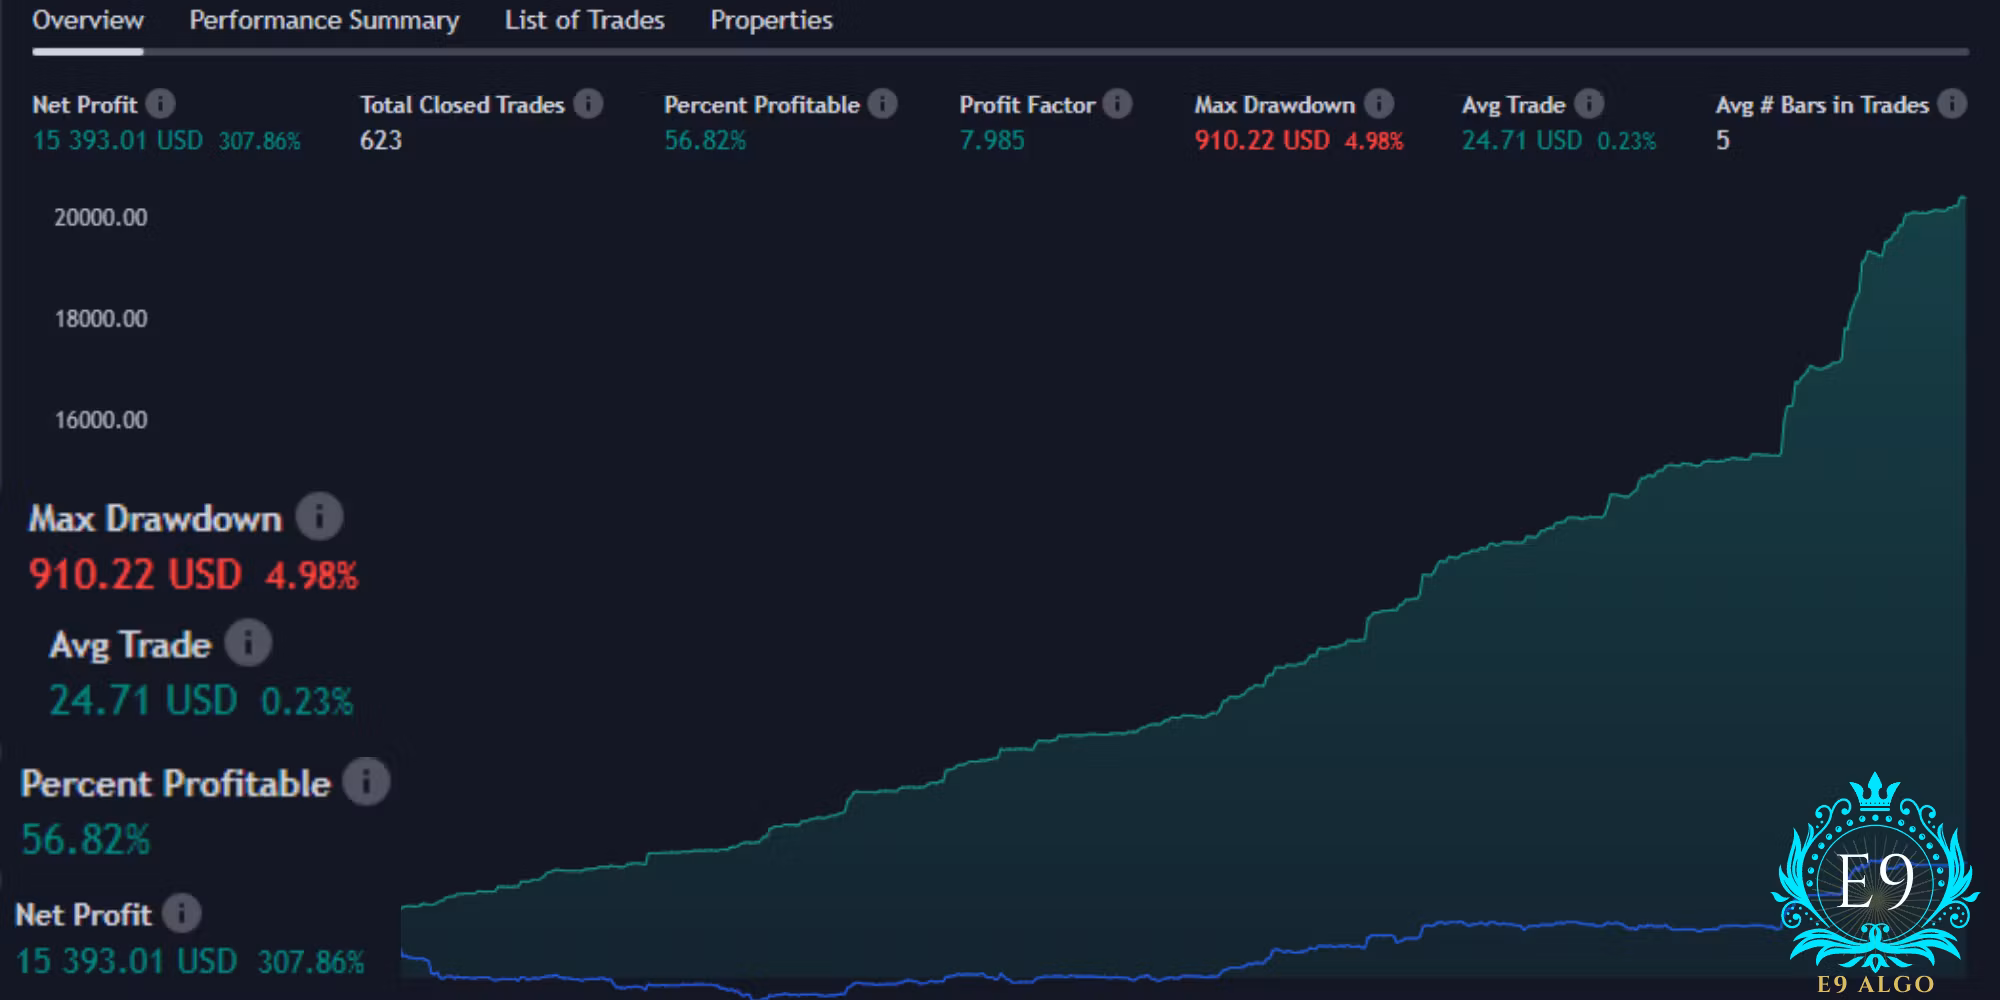
Task: Click the small top-row Percent Profitable info icon
Action: pos(882,104)
